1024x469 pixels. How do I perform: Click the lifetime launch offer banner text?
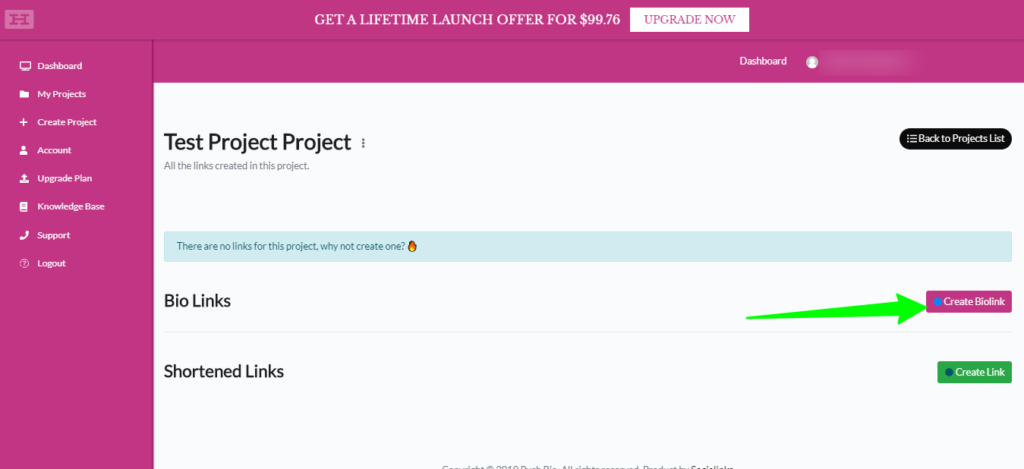click(x=467, y=20)
